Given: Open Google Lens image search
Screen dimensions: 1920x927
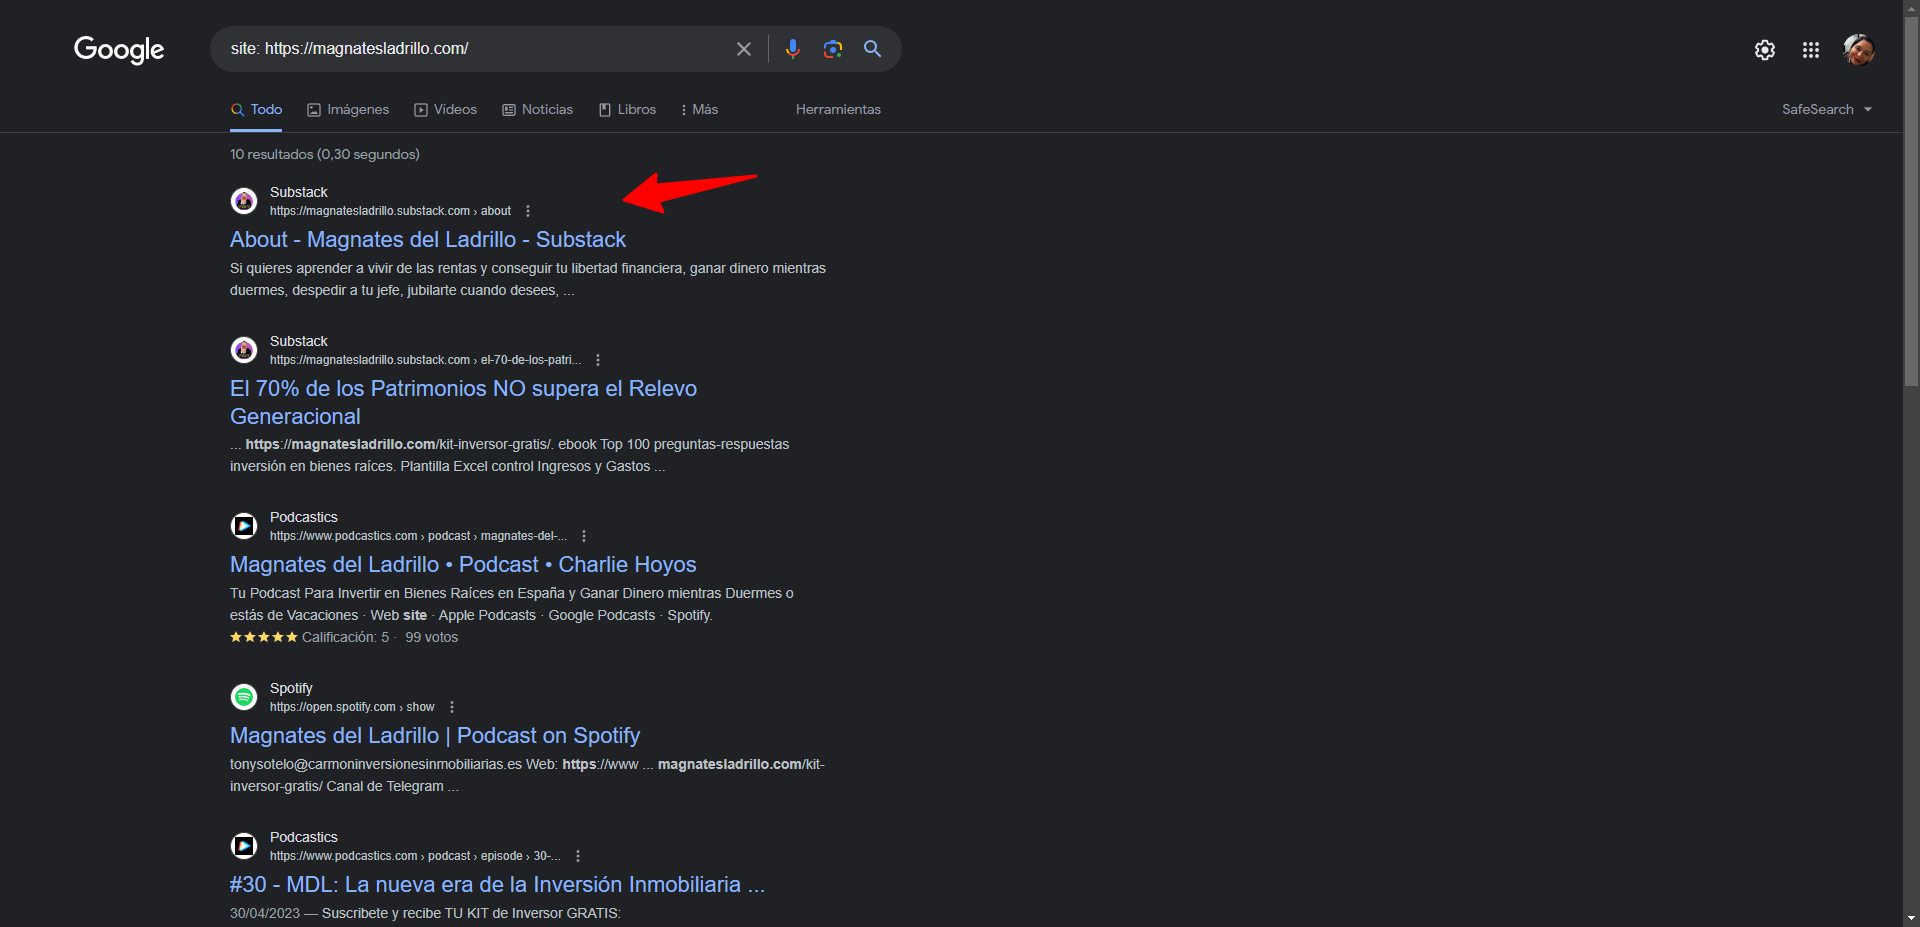Looking at the screenshot, I should click(x=833, y=49).
